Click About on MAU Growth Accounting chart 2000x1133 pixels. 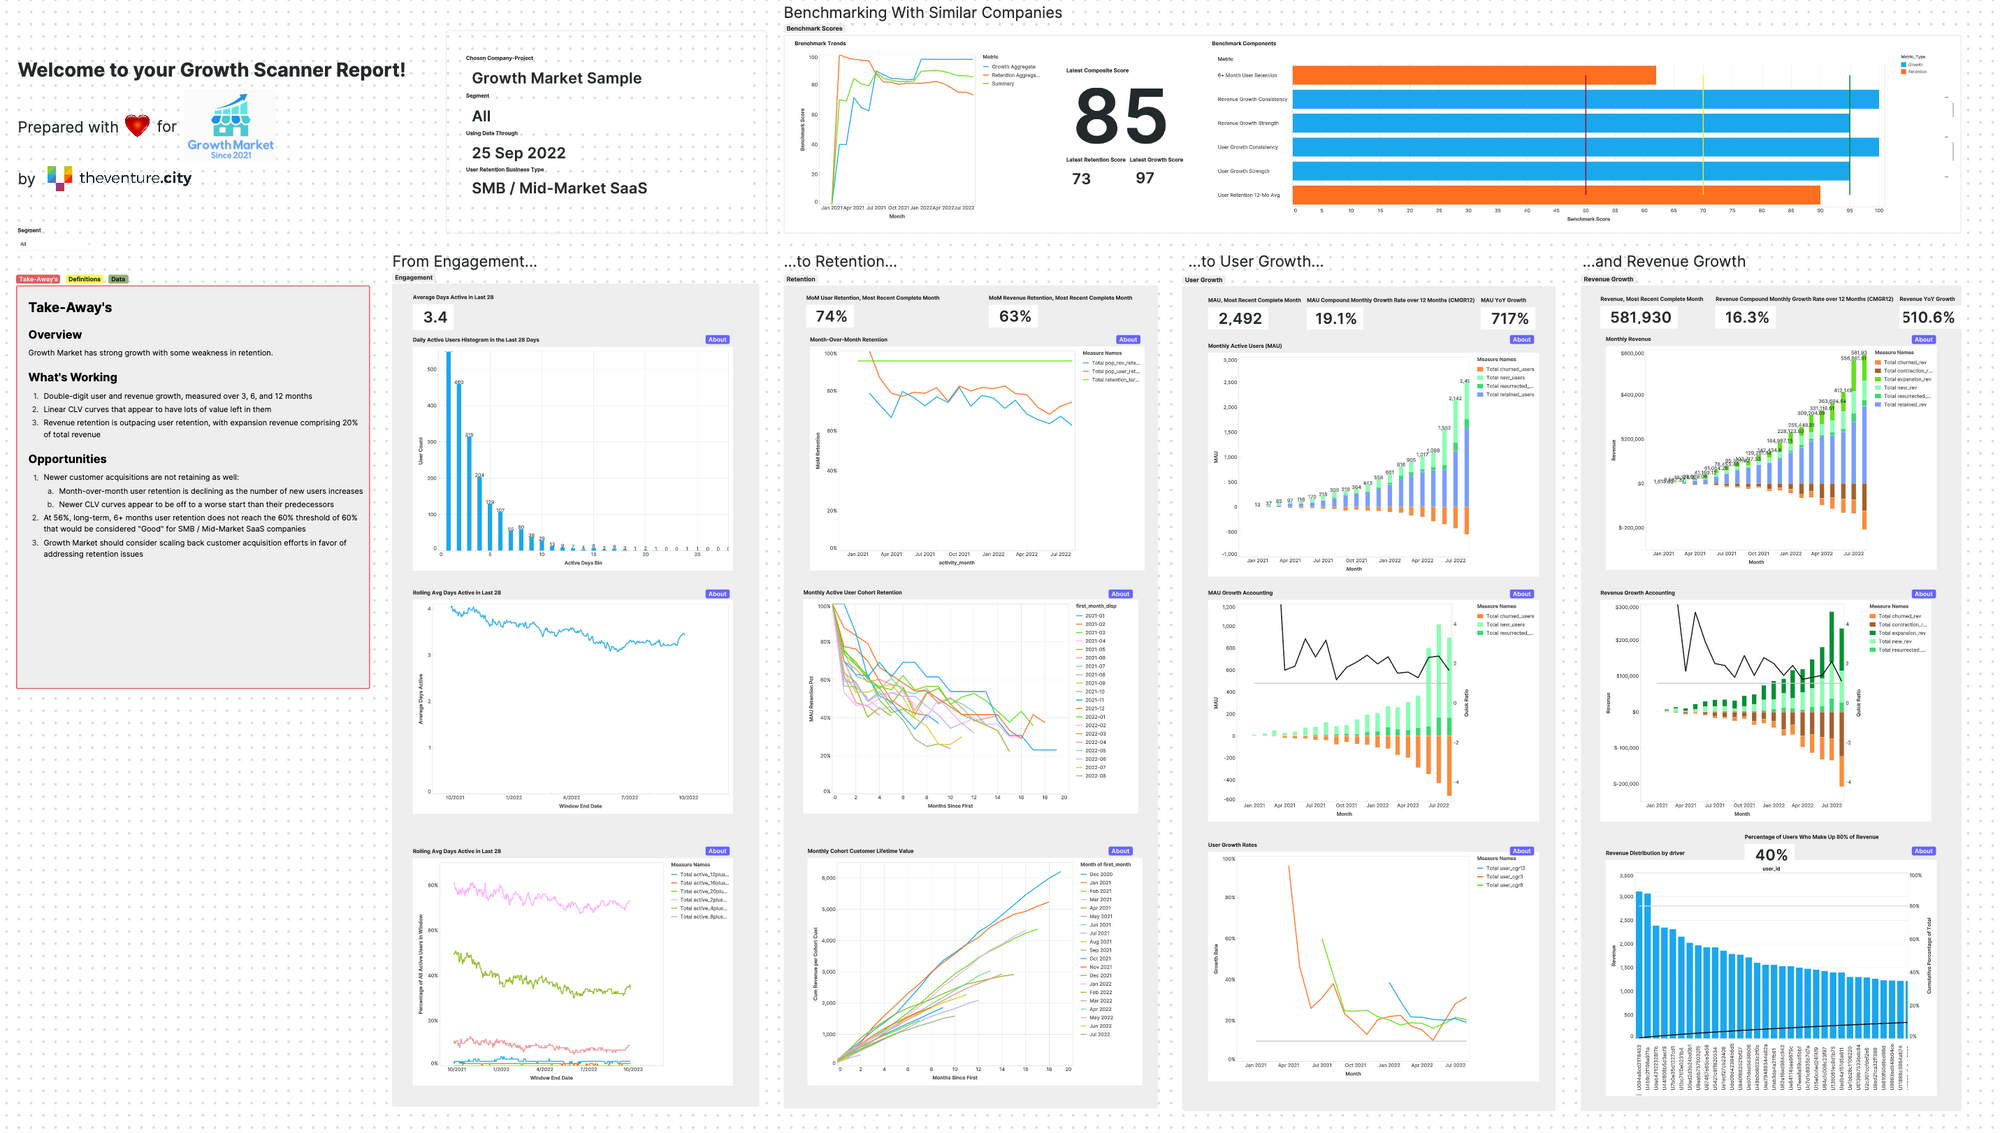pos(1522,594)
